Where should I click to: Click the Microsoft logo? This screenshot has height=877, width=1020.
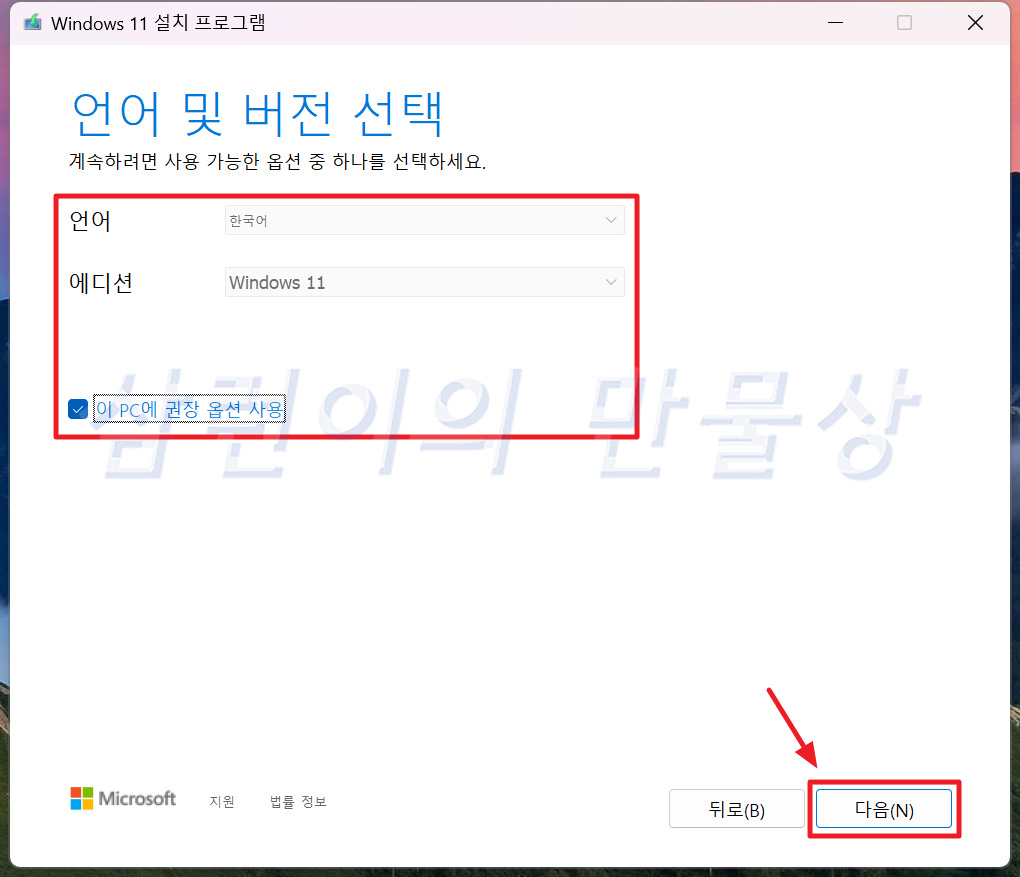point(123,798)
